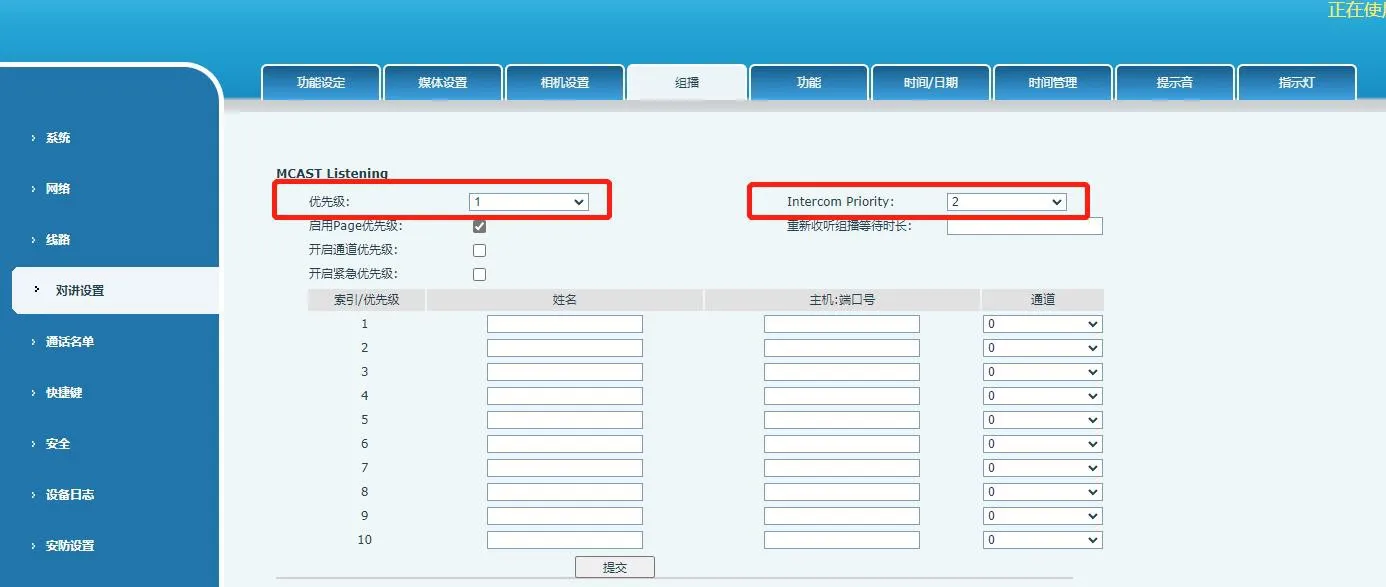Open the 通道 dropdown for row 1
This screenshot has width=1386, height=587.
pyautogui.click(x=1042, y=323)
